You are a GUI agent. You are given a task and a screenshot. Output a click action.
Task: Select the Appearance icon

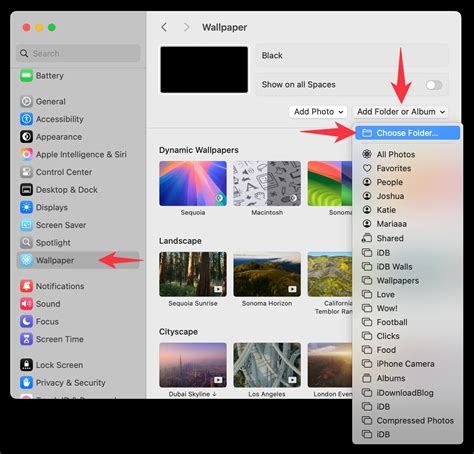(x=26, y=137)
